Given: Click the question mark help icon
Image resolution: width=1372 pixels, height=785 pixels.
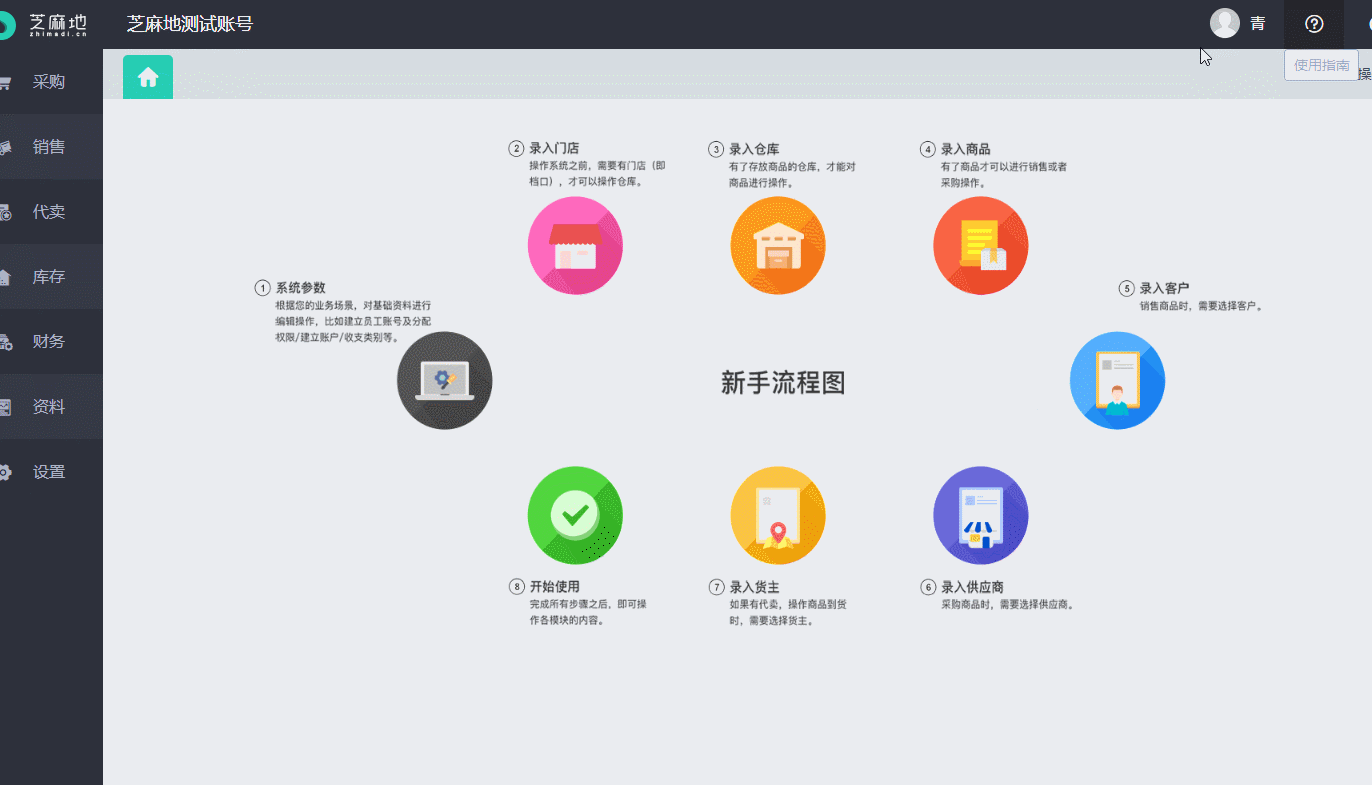Looking at the screenshot, I should tap(1315, 24).
